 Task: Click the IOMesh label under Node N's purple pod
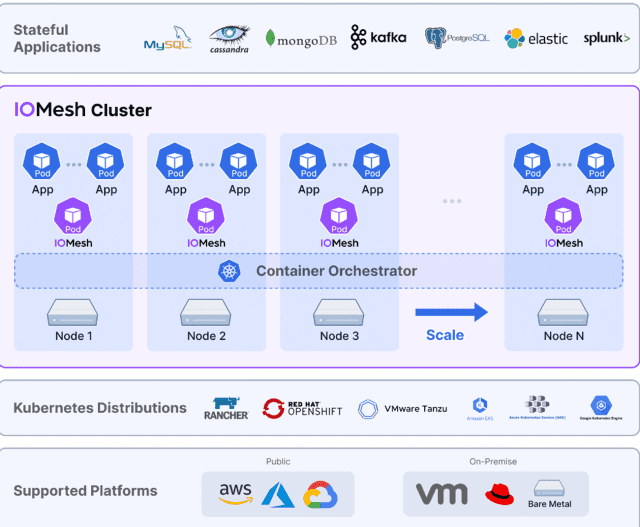coord(564,243)
